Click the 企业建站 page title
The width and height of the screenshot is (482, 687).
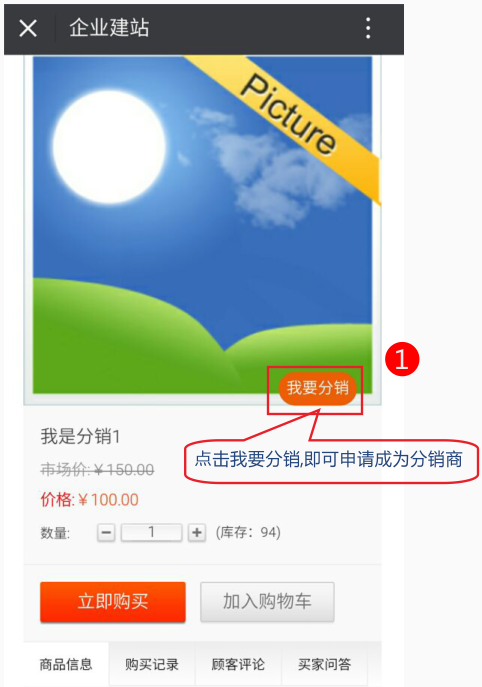point(109,28)
